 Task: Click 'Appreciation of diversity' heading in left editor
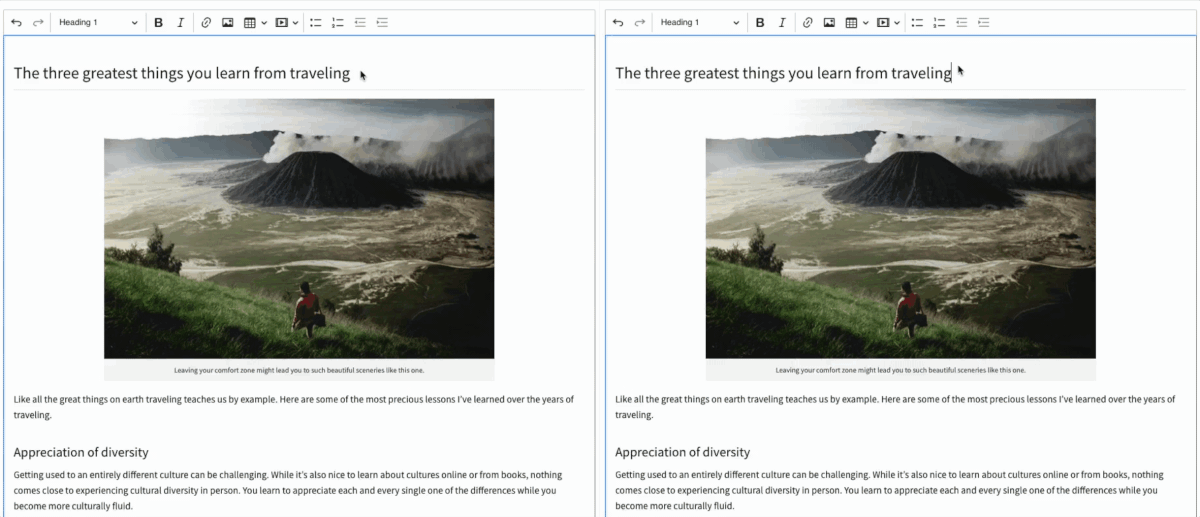pyautogui.click(x=81, y=452)
